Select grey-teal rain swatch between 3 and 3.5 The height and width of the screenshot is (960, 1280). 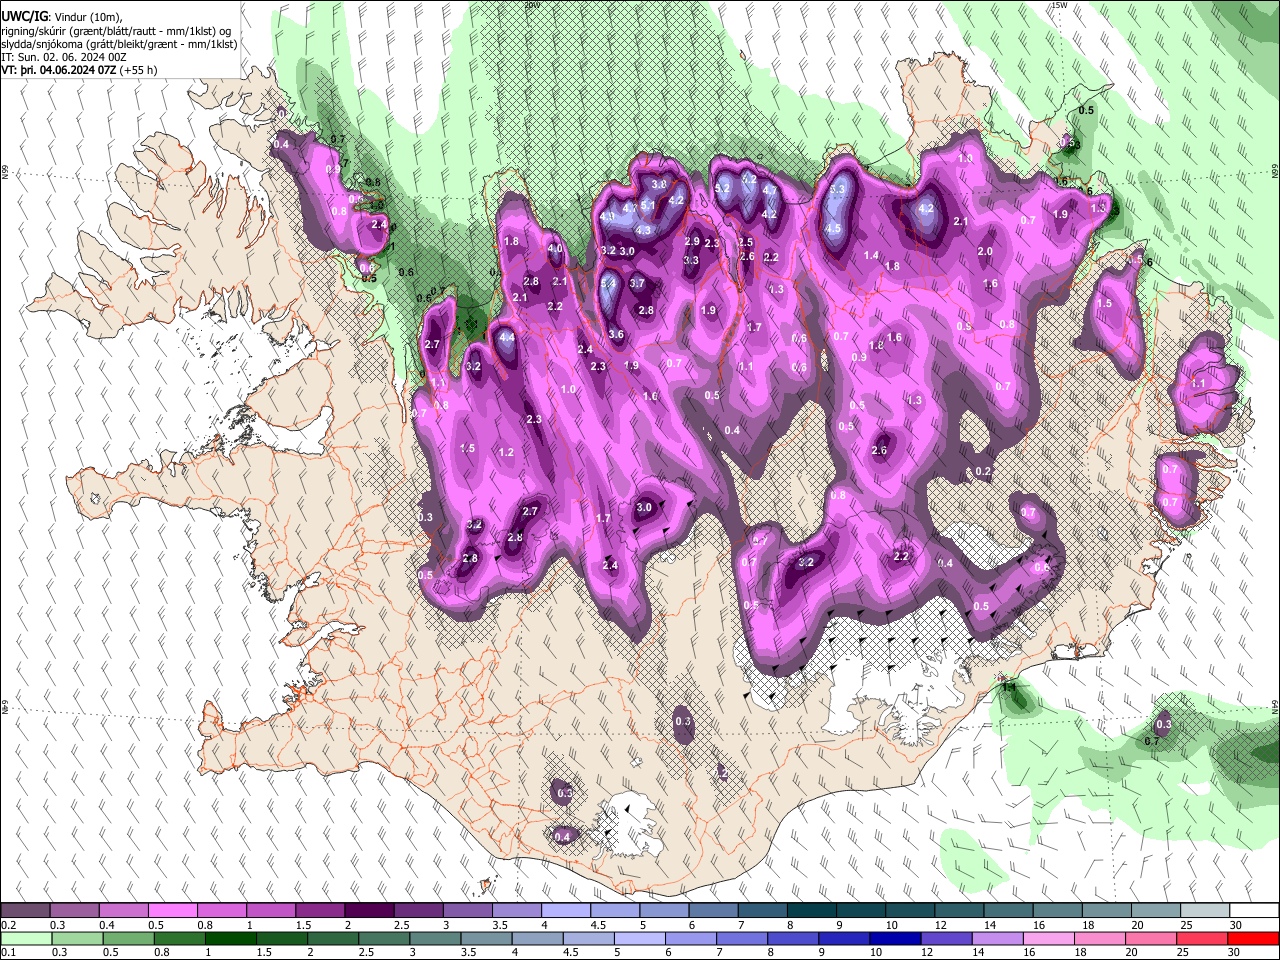click(x=435, y=938)
